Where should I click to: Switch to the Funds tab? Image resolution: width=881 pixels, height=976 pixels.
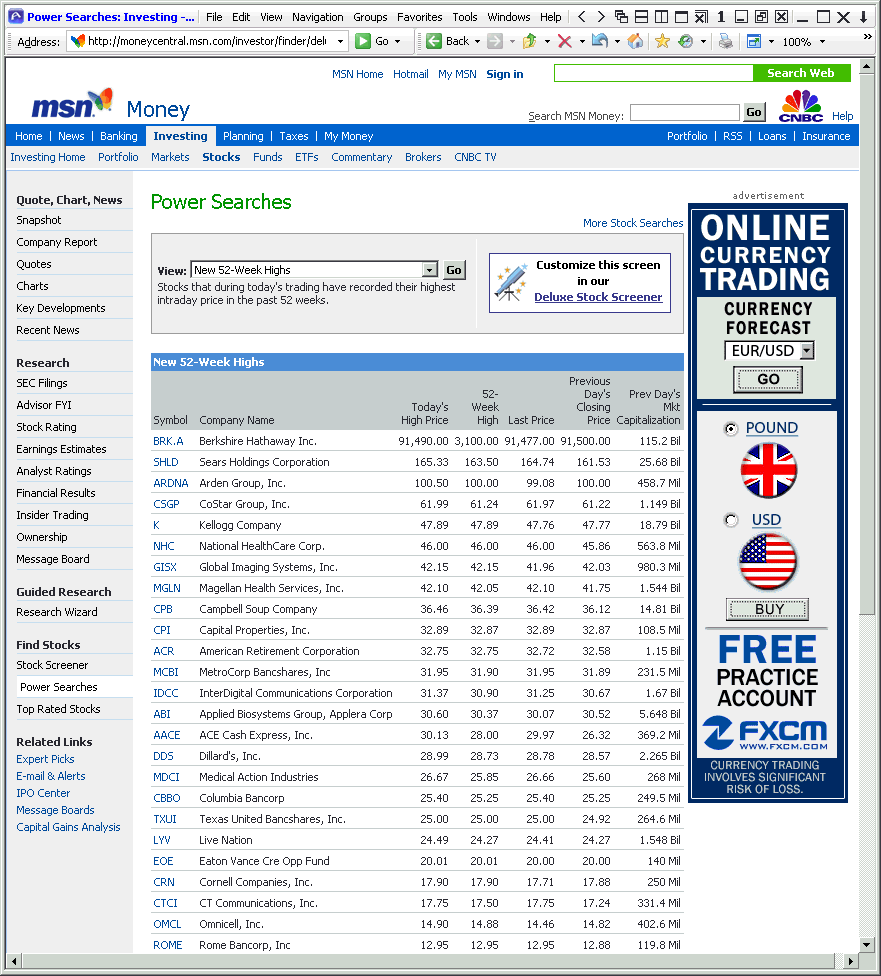(268, 157)
